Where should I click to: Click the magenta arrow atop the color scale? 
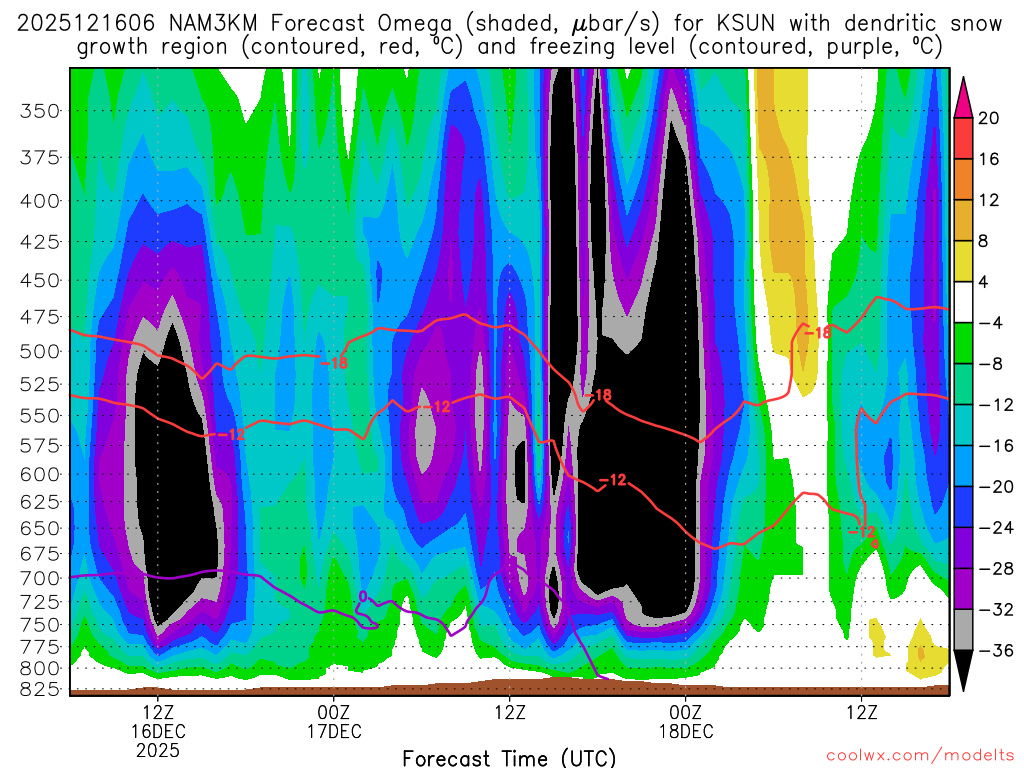pos(963,98)
